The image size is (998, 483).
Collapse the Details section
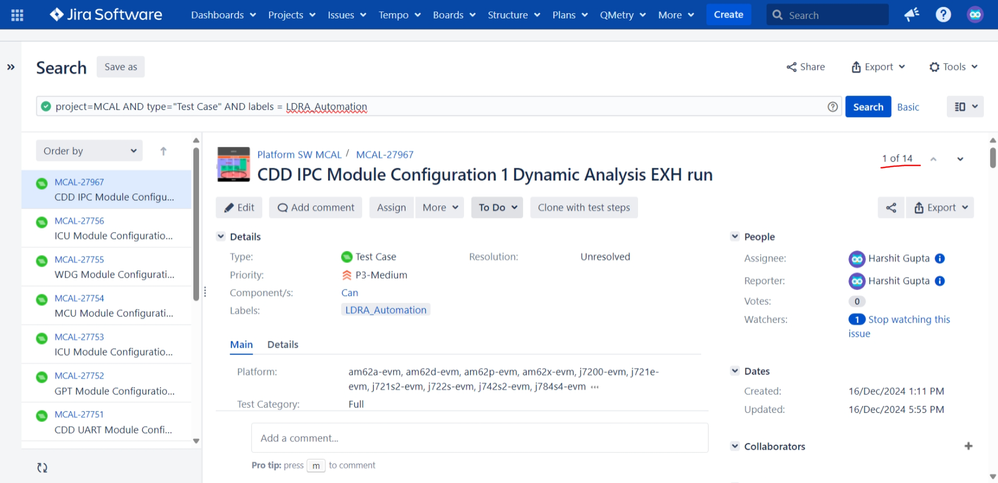coord(221,237)
